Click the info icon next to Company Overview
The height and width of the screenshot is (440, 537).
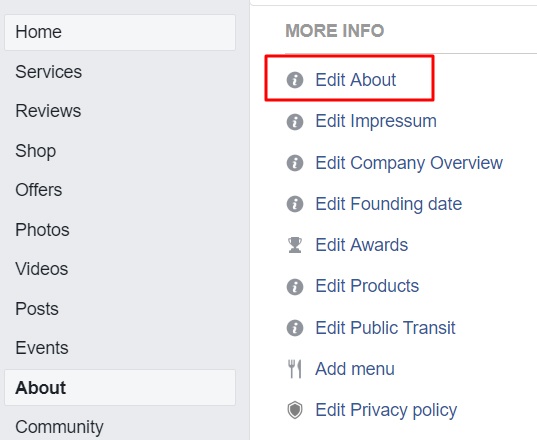tap(295, 163)
